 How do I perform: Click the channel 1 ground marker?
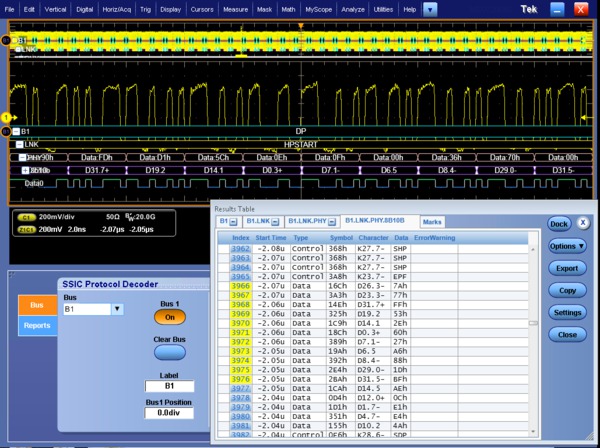pyautogui.click(x=6, y=118)
